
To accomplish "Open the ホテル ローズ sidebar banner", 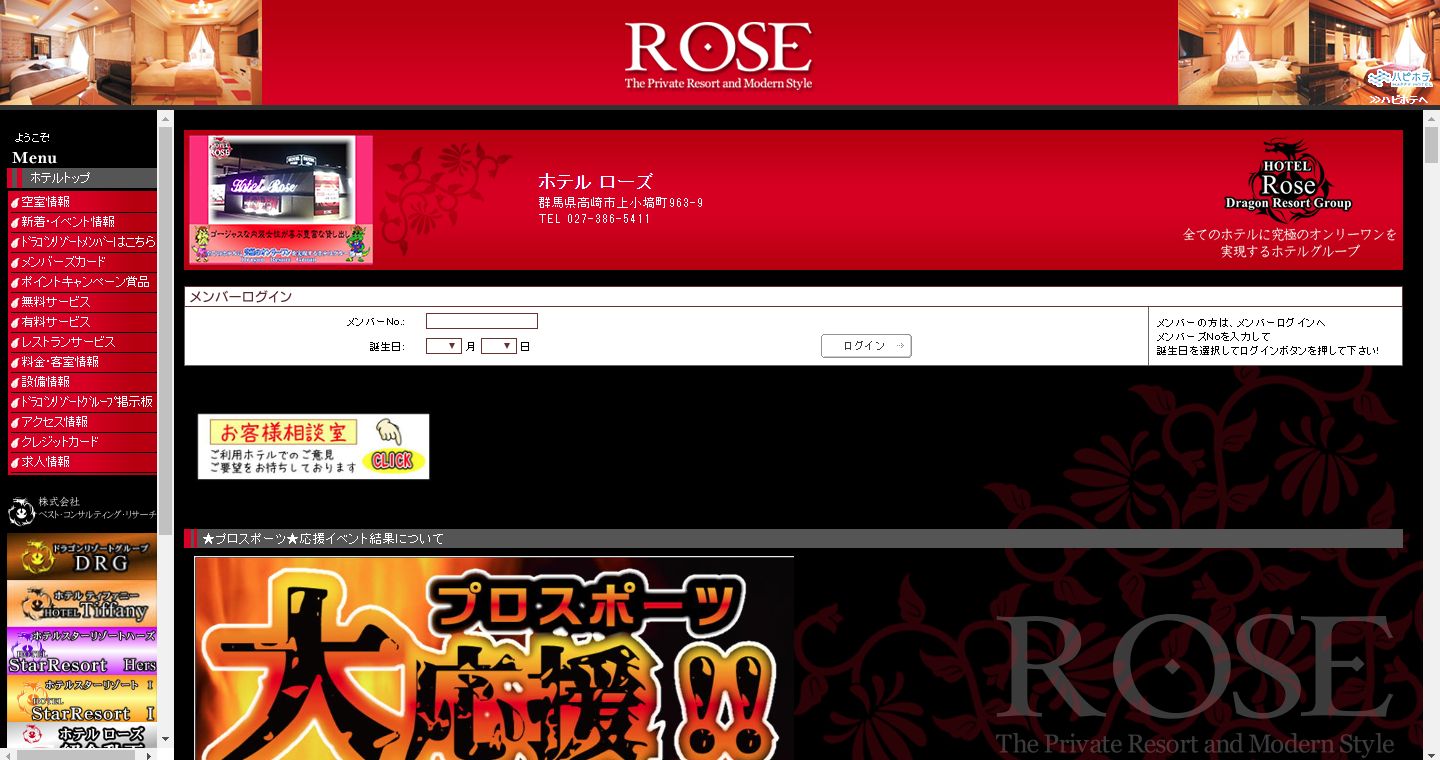I will point(82,735).
